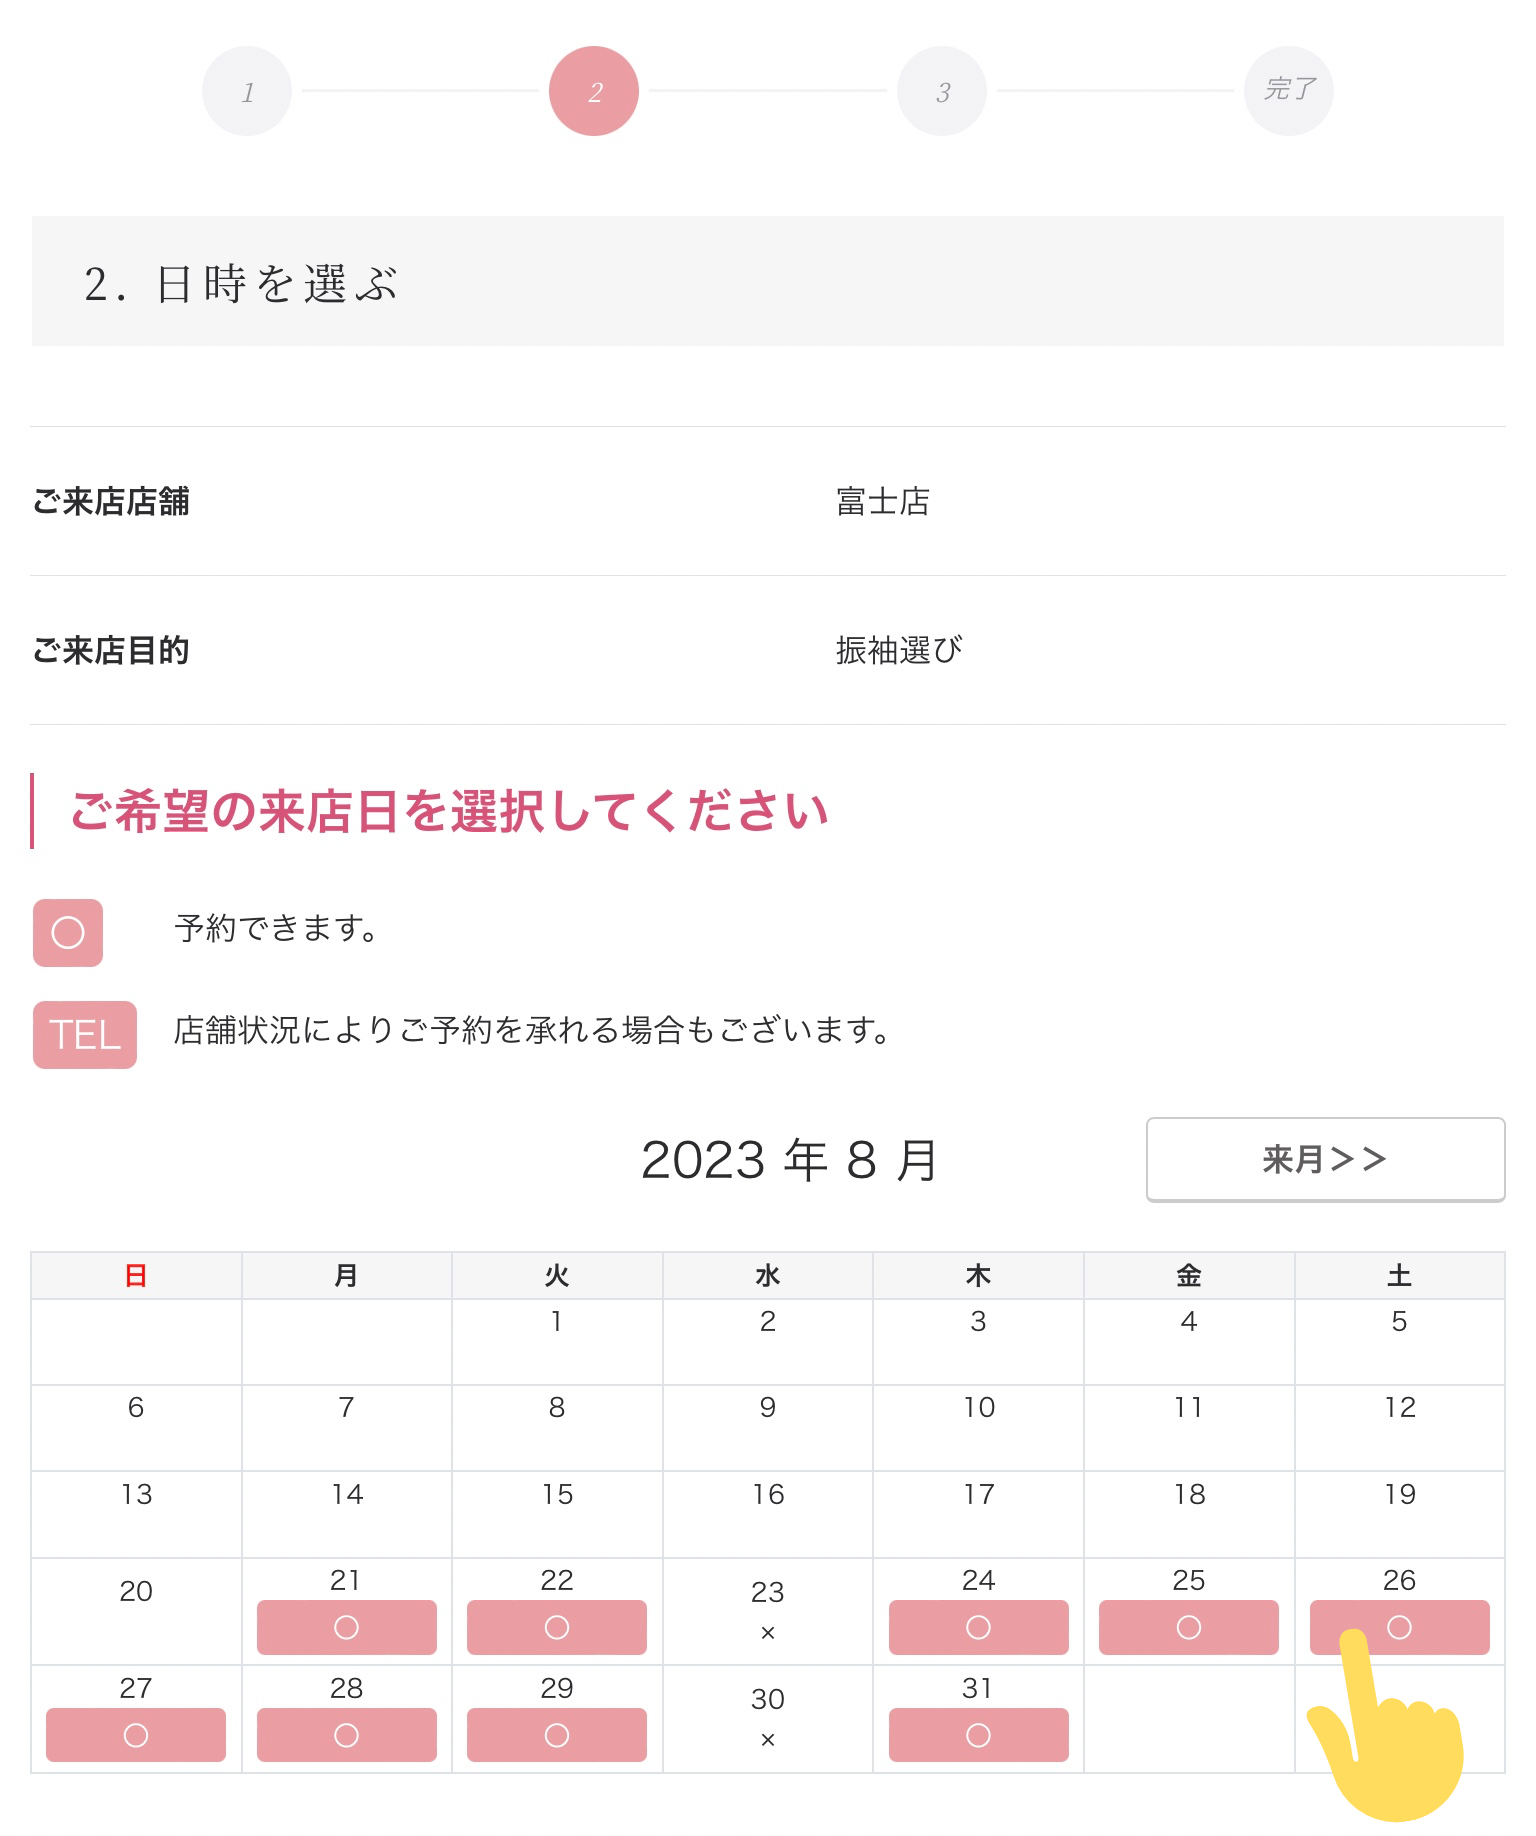This screenshot has height=1836, width=1536.
Task: Select available slot on August 22
Action: pos(557,1627)
